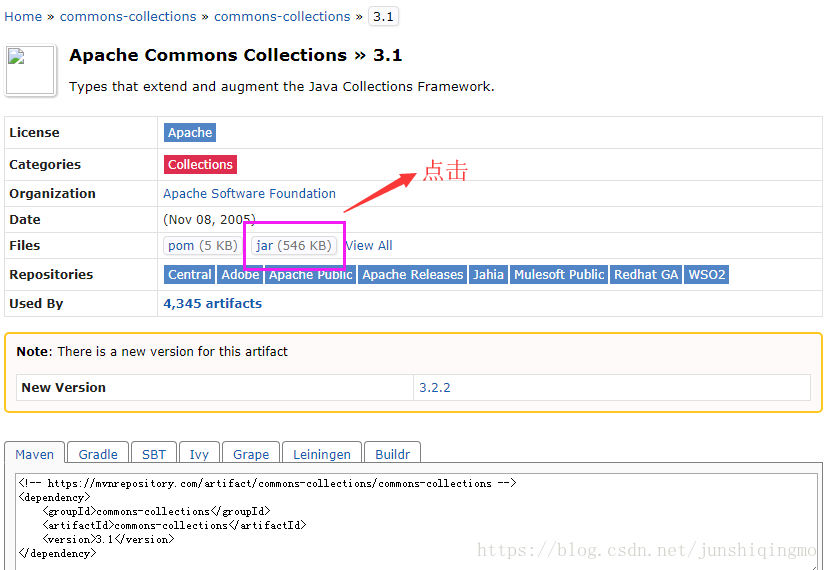Screen dimensions: 828x570
Task: Click inside the Maven dependency snippet box
Action: click(x=416, y=520)
